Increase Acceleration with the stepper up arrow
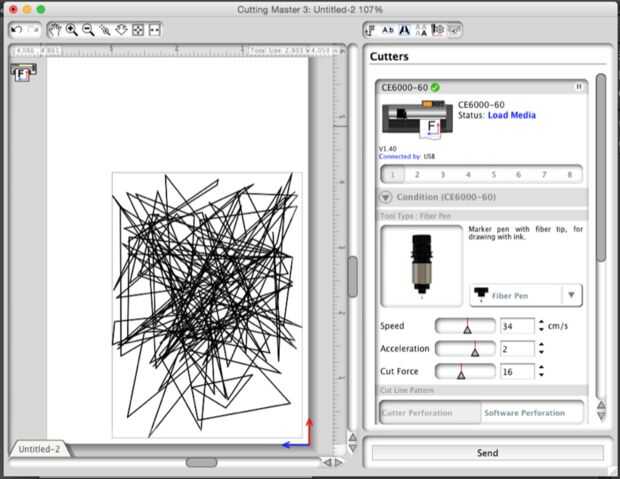The image size is (620, 479). 541,345
